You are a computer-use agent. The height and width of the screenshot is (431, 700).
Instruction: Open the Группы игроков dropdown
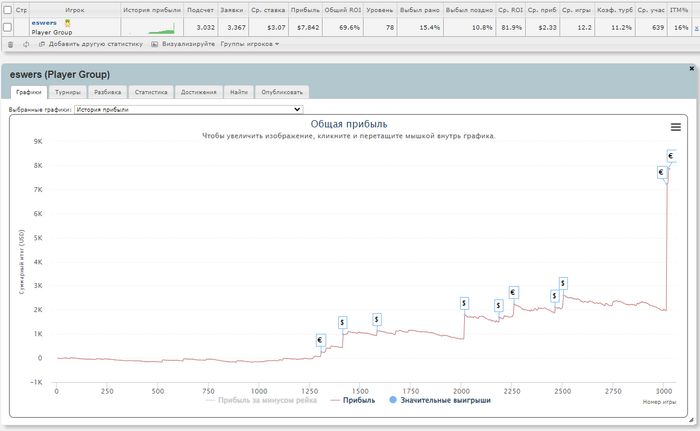[250, 44]
